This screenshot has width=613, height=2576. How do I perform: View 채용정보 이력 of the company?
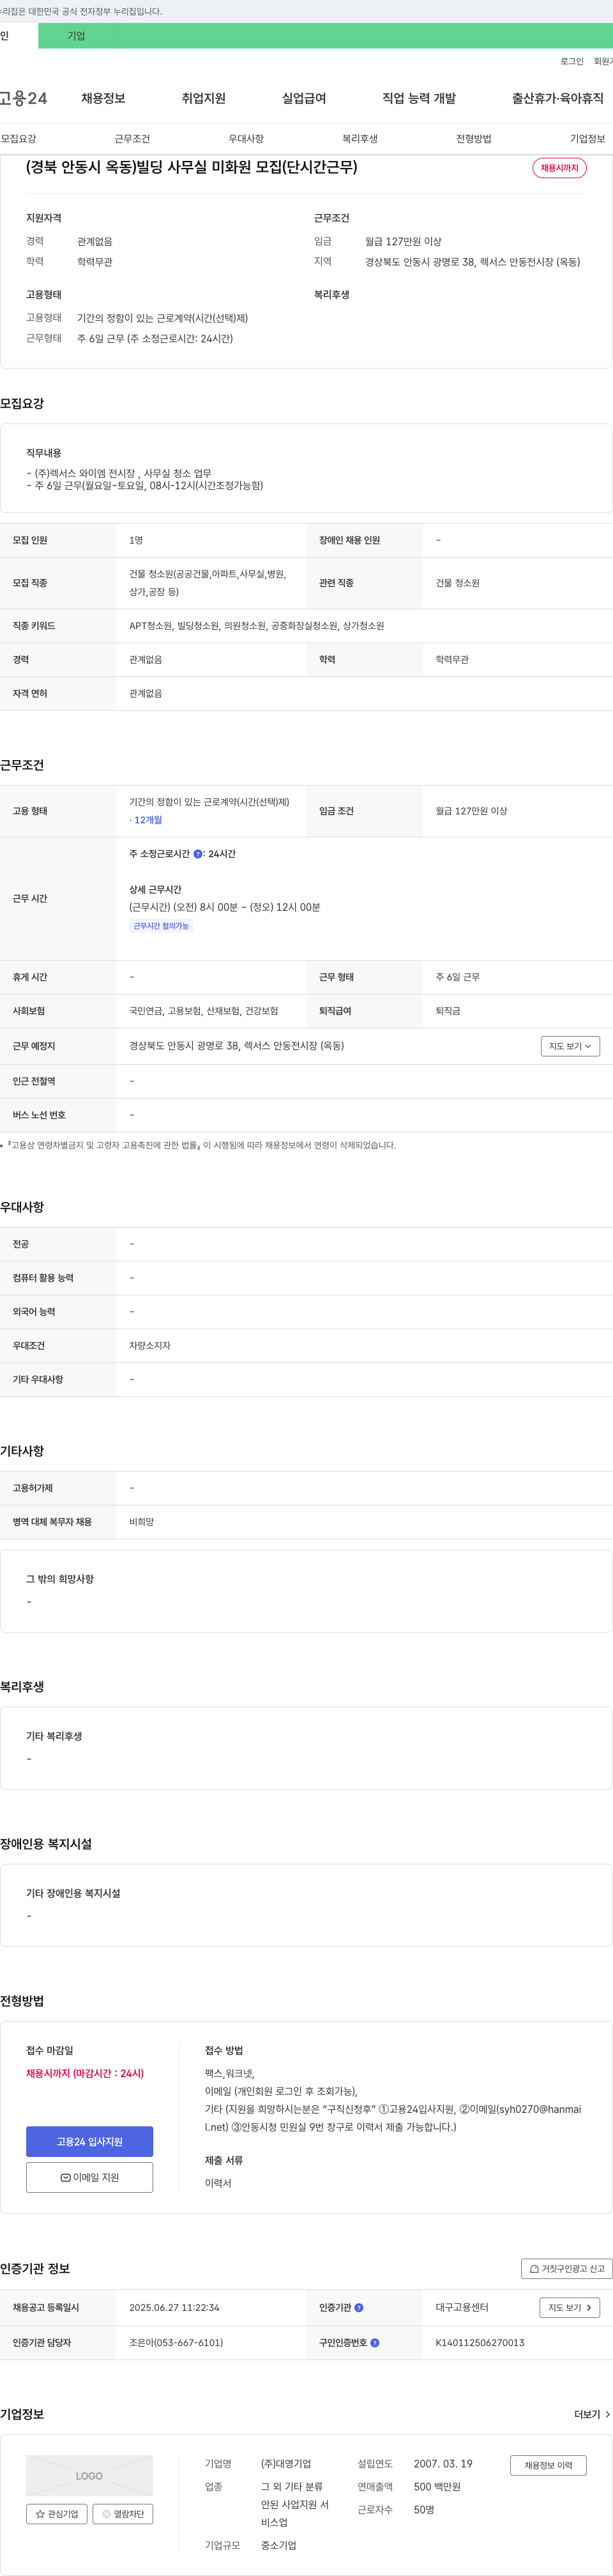click(x=548, y=2465)
